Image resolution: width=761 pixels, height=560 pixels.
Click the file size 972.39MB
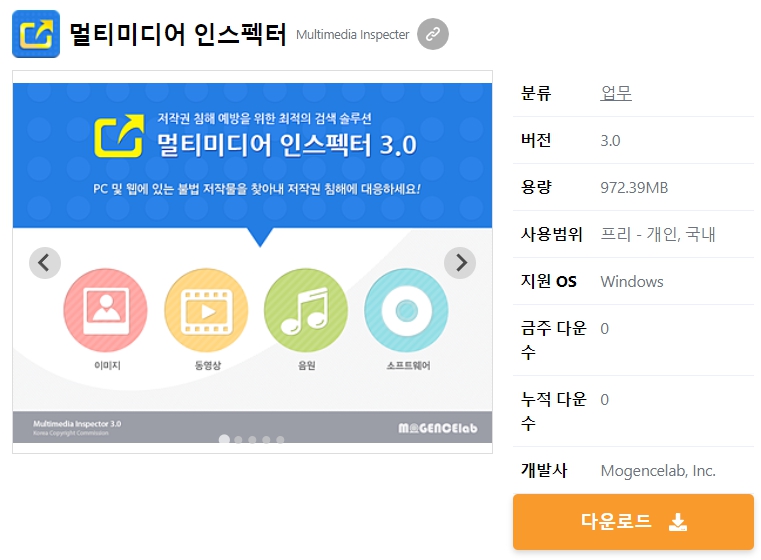tap(634, 188)
